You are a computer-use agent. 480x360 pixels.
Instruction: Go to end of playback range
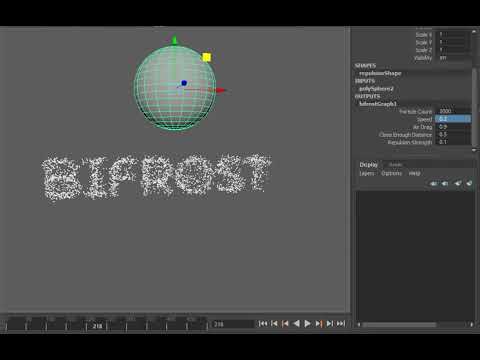(341, 323)
